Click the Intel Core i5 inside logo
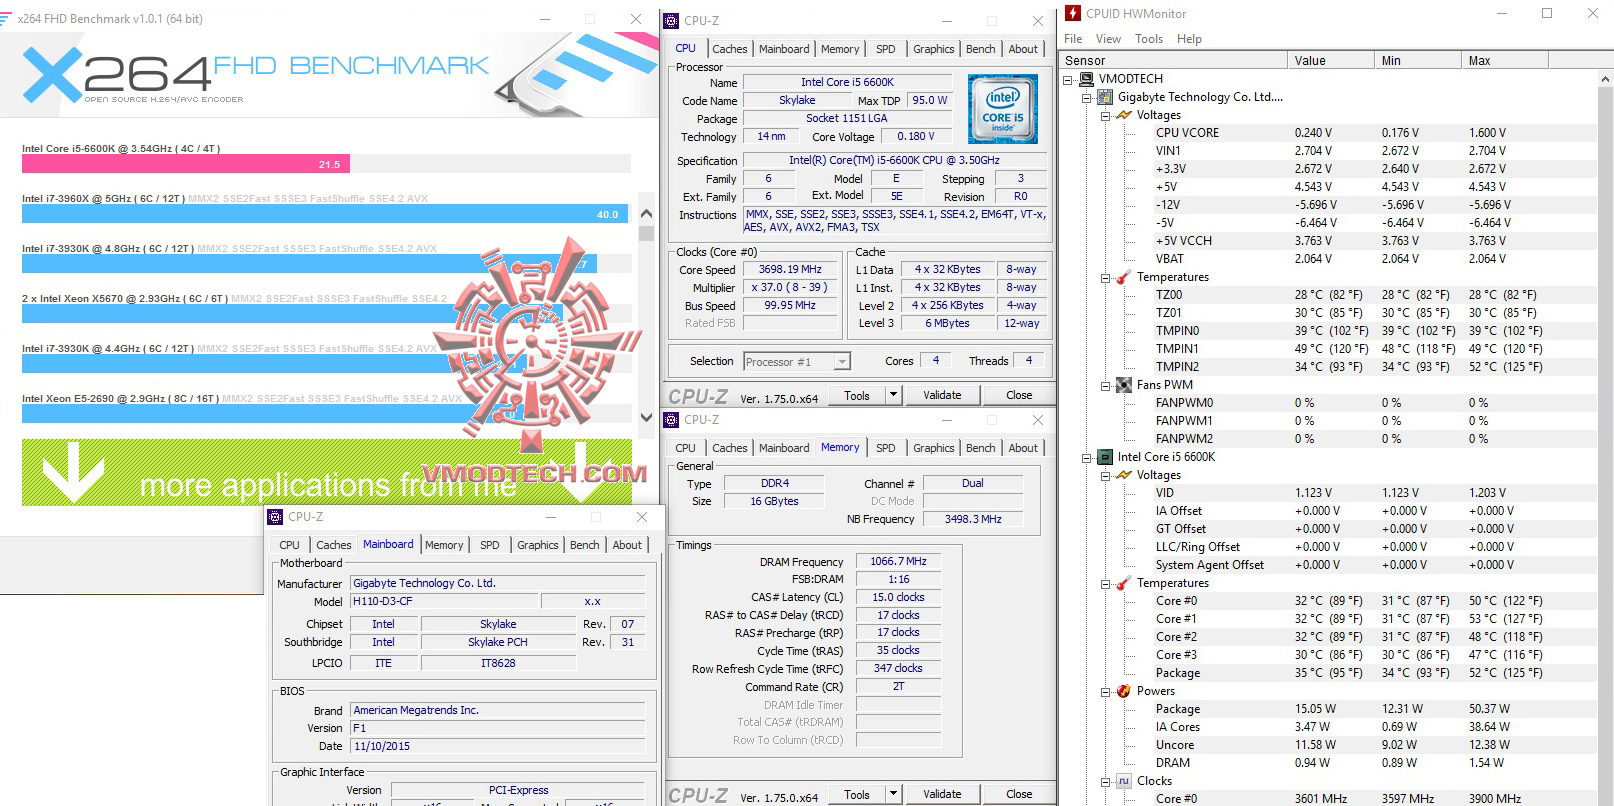The width and height of the screenshot is (1614, 806). coord(1003,110)
